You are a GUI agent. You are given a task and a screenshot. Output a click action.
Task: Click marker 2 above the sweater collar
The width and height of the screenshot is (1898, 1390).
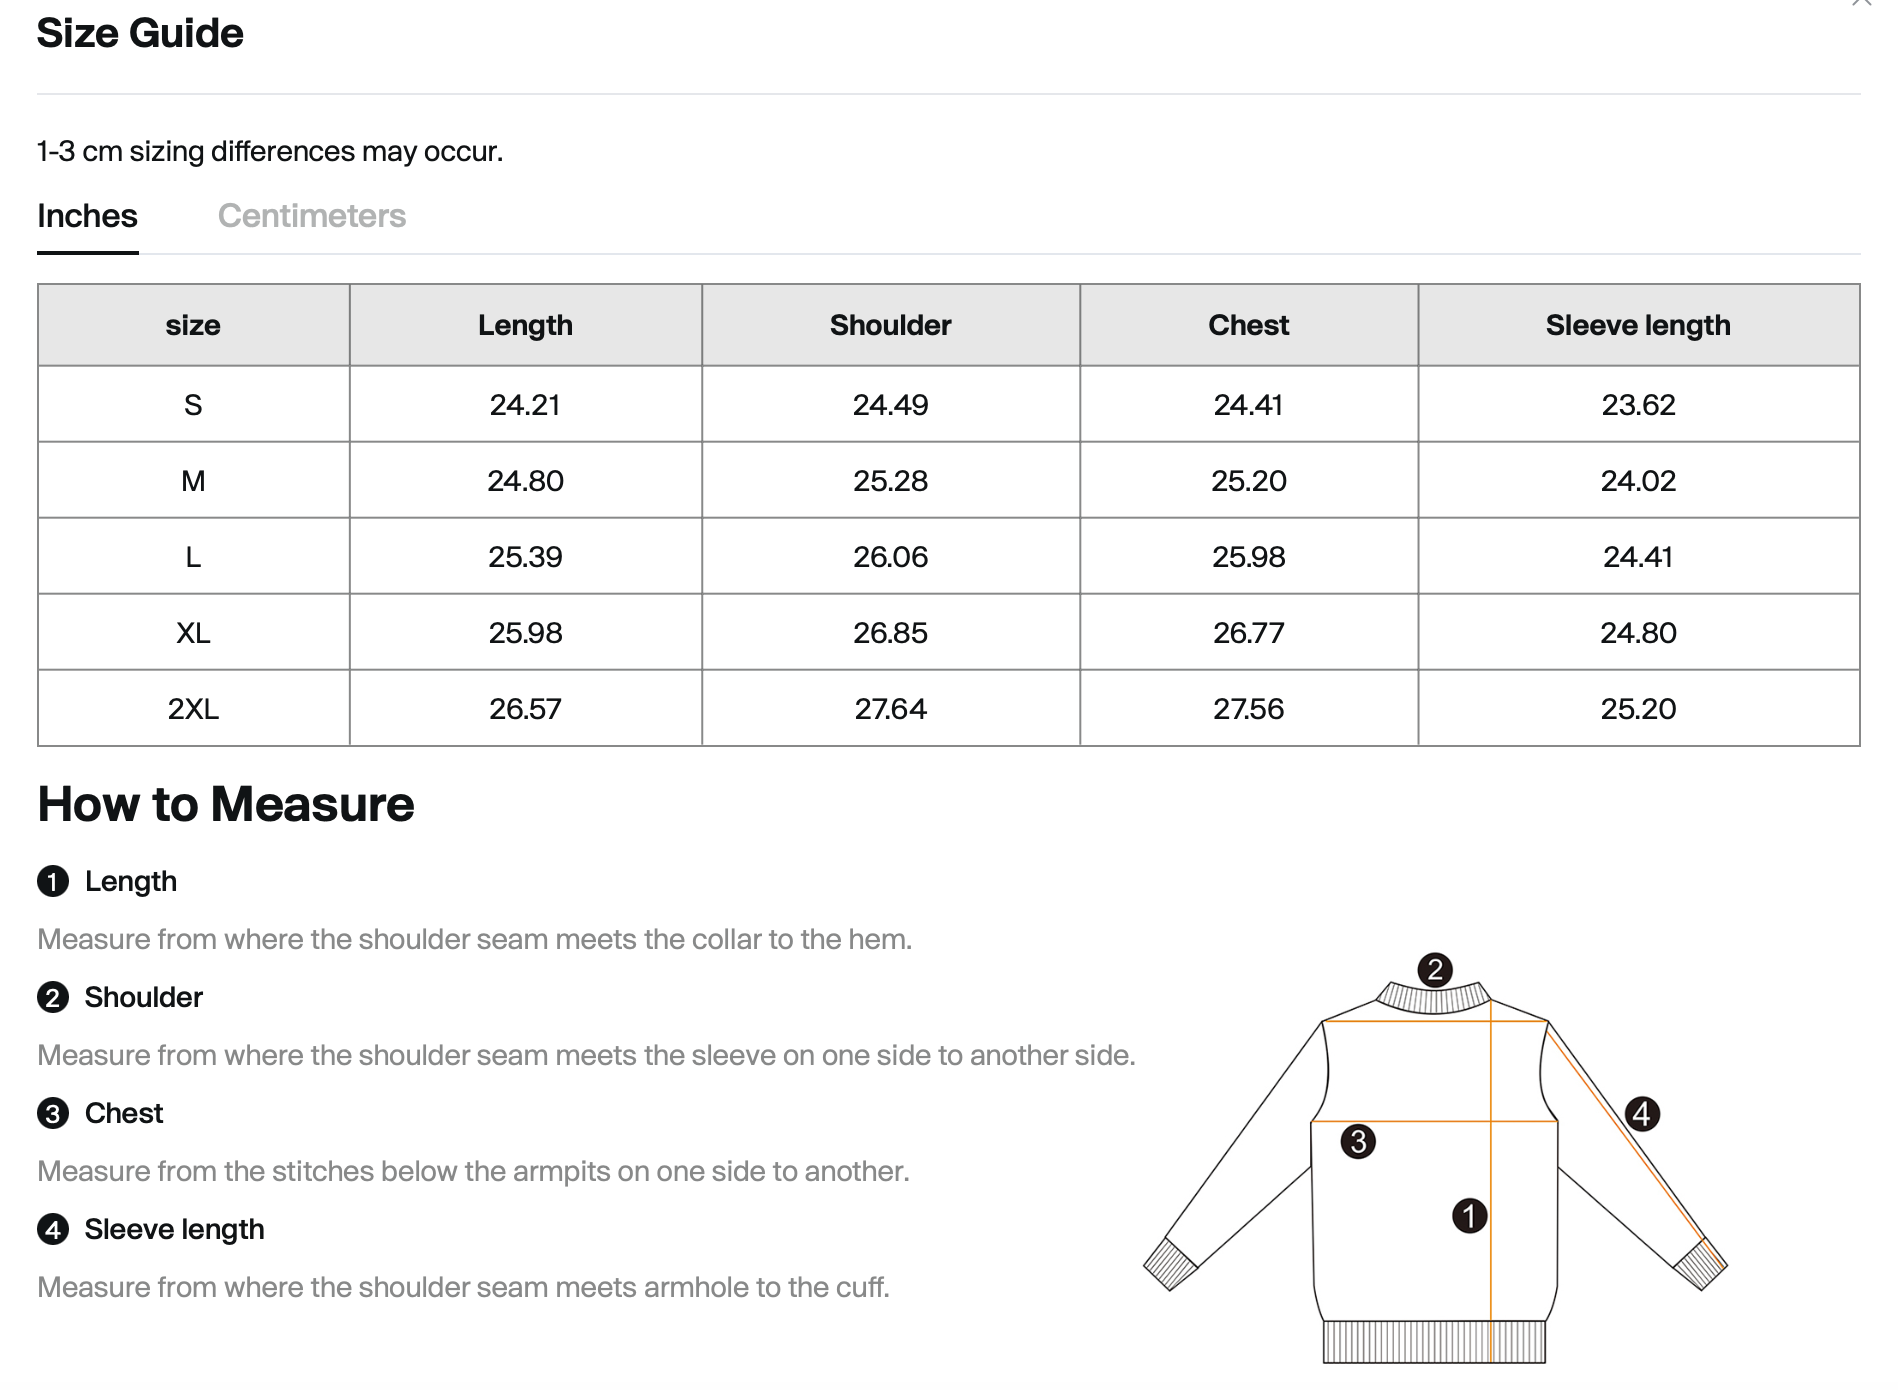coord(1435,969)
